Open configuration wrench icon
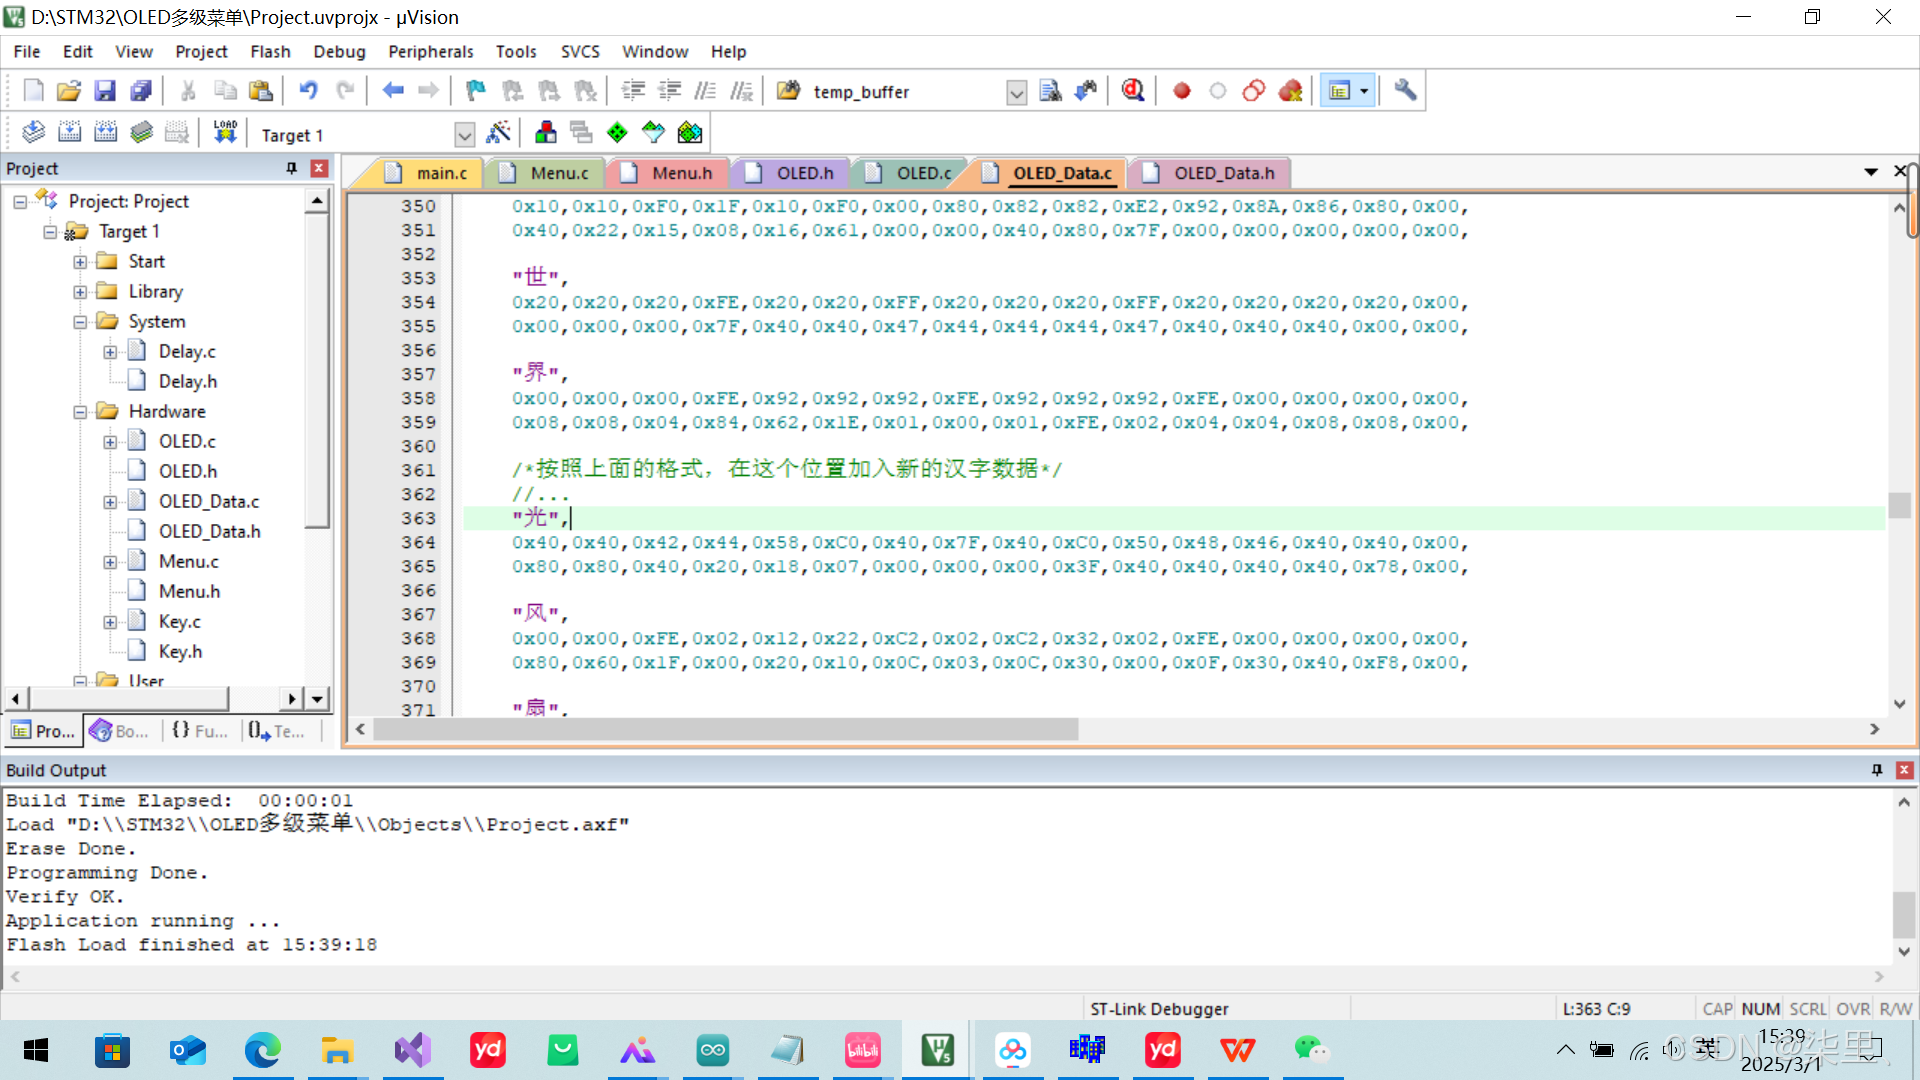 [x=1405, y=91]
